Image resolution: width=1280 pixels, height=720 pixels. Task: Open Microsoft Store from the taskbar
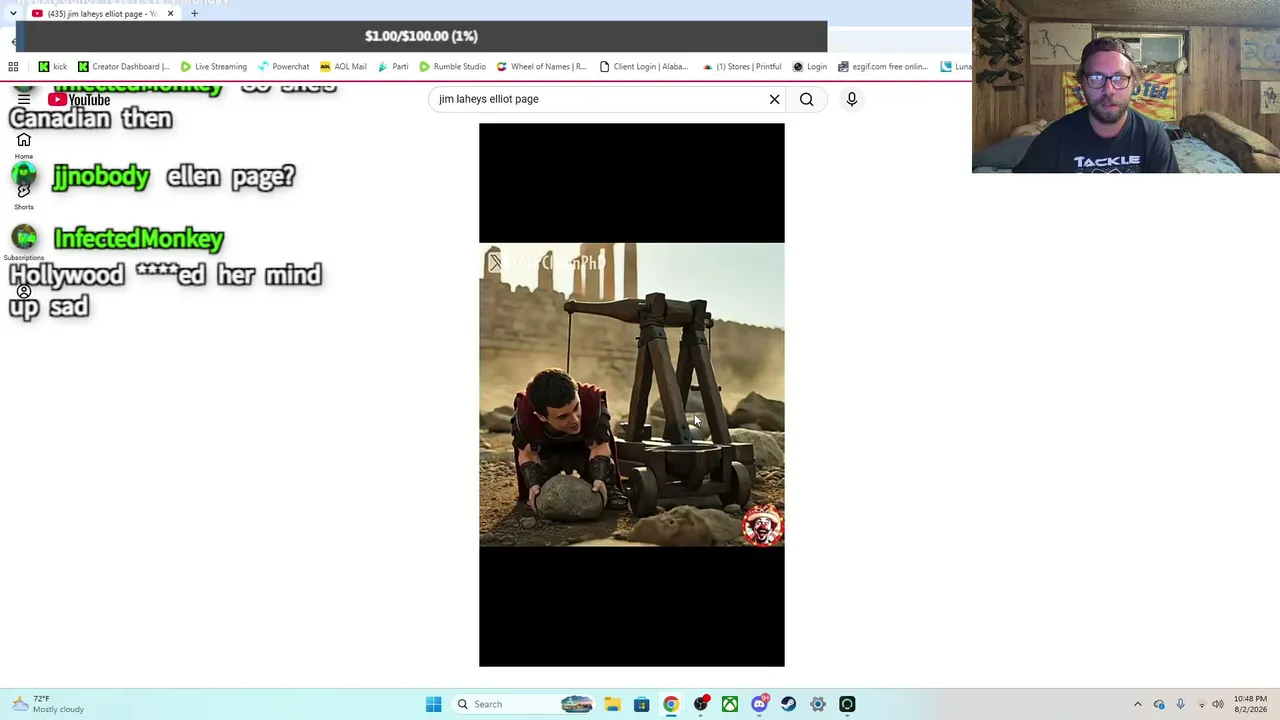(641, 704)
